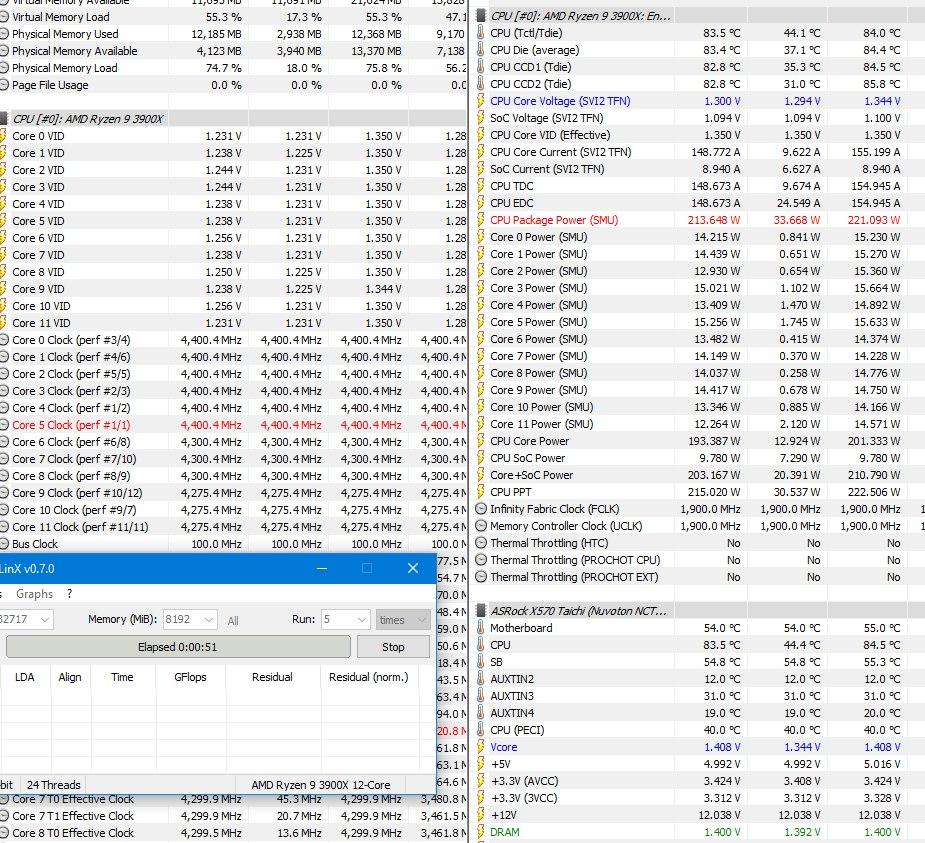Click the LDA column header in LinX
This screenshot has height=843, width=925.
click(x=25, y=677)
